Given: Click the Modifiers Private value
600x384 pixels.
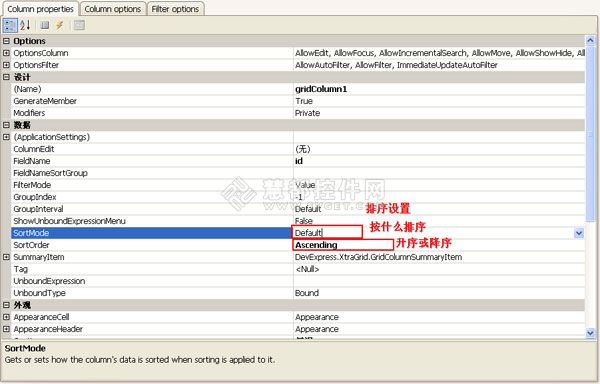Looking at the screenshot, I should [x=307, y=113].
